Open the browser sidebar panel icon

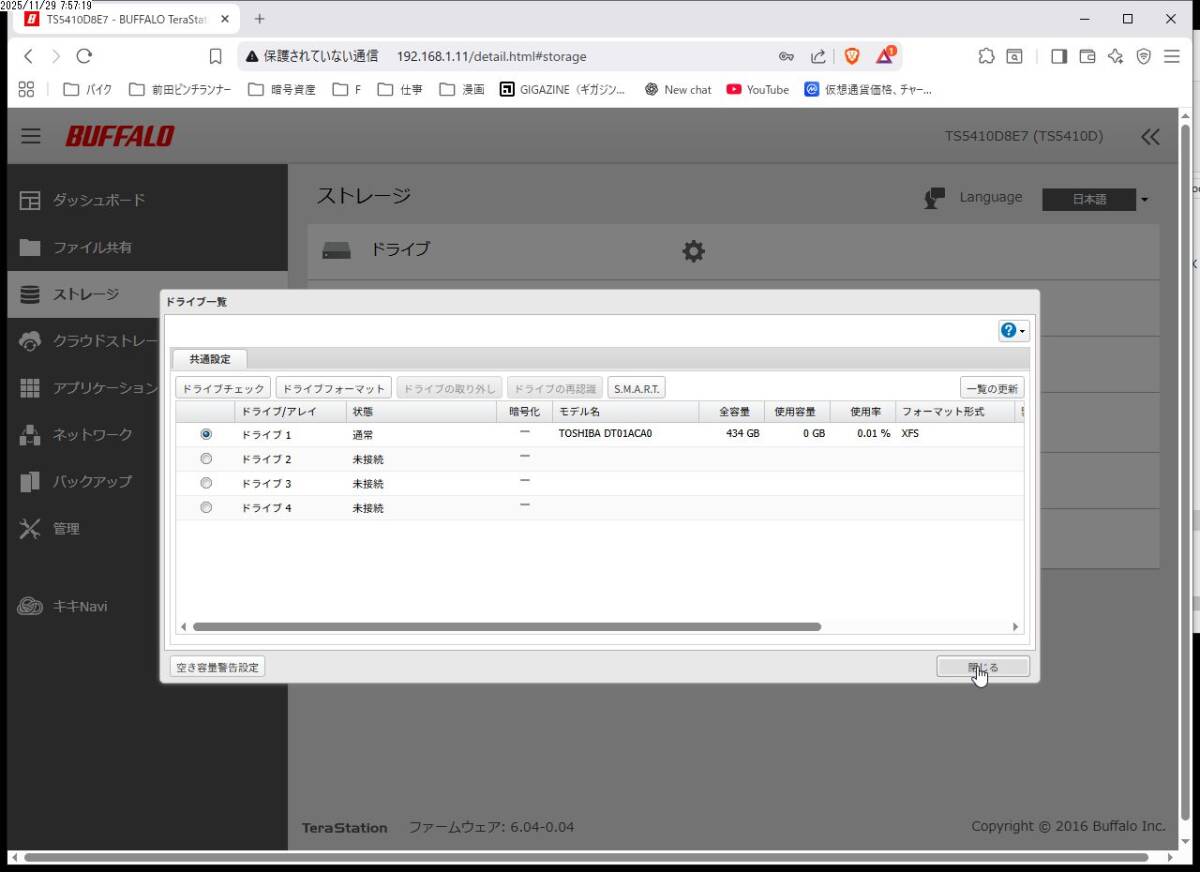(1059, 56)
